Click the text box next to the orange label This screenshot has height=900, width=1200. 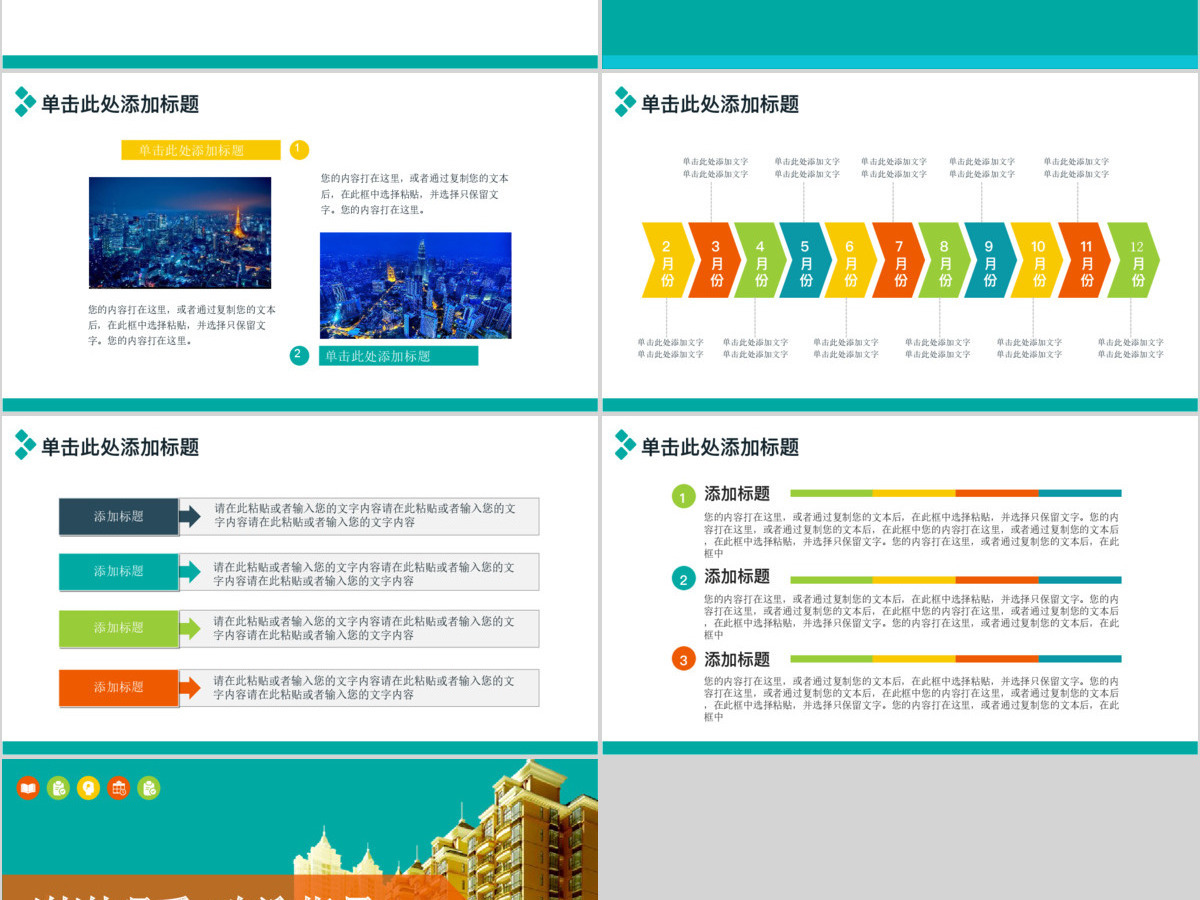pyautogui.click(x=359, y=687)
